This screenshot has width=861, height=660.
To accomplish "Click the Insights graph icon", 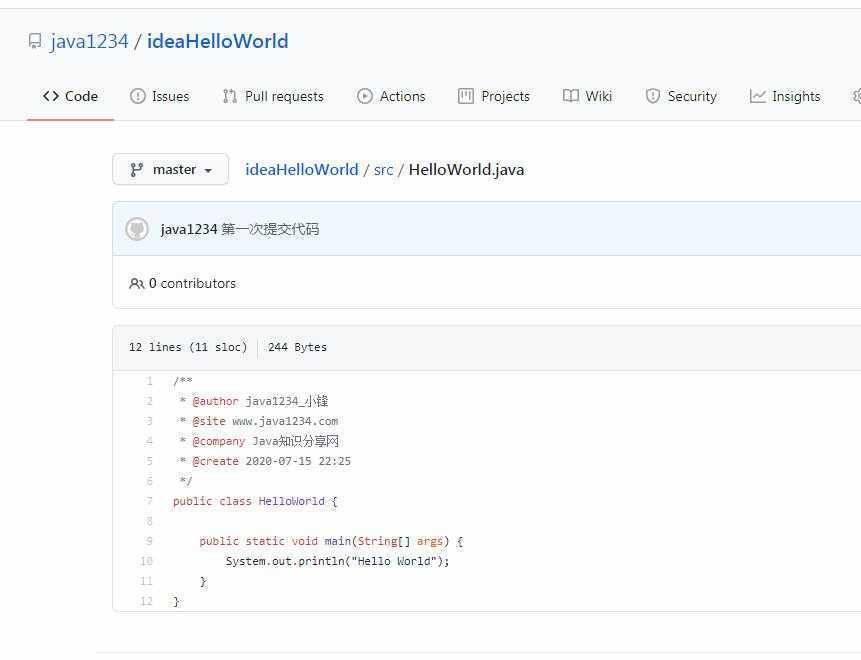I will [x=758, y=96].
